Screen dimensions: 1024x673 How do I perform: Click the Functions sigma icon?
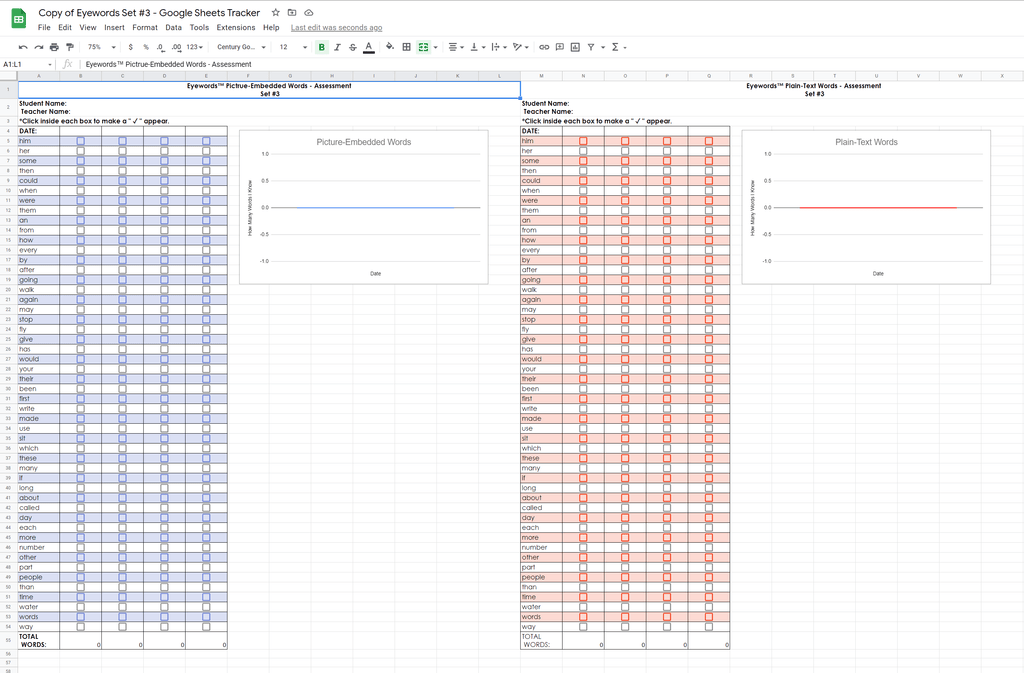(x=615, y=47)
